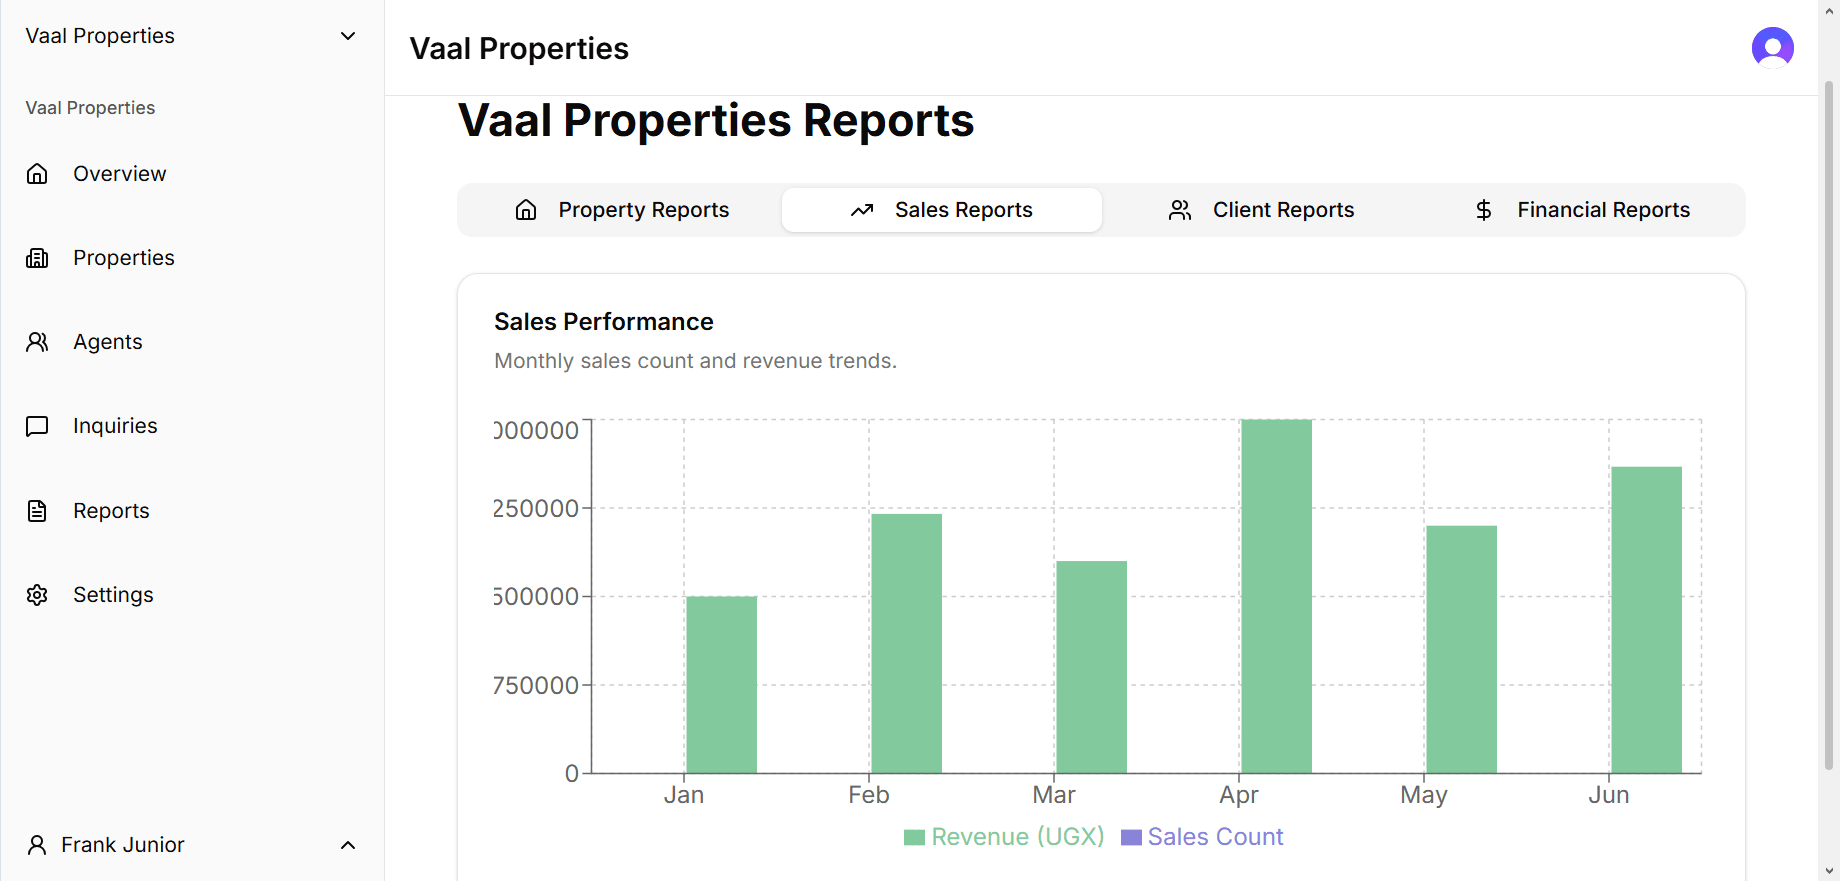Click the Vaal Properties header title
This screenshot has height=881, width=1840.
tap(519, 48)
